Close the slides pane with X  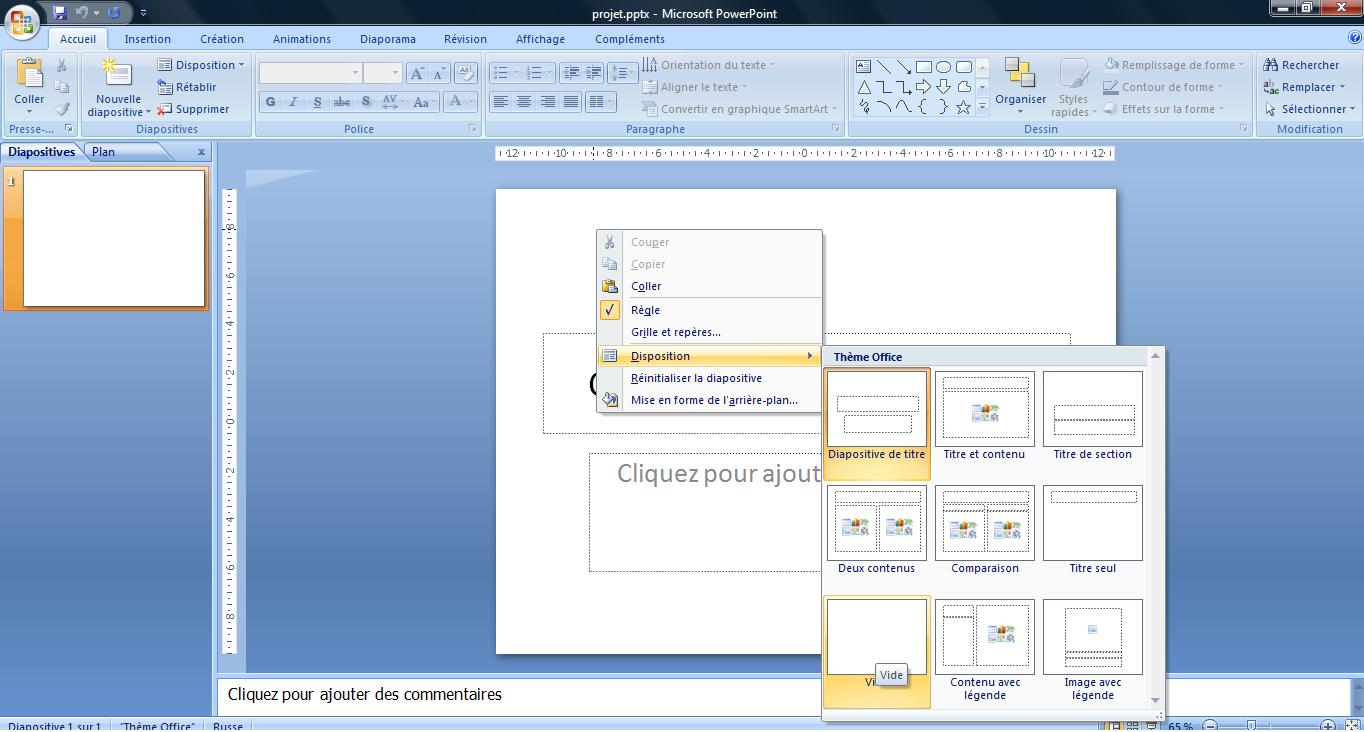pos(201,152)
